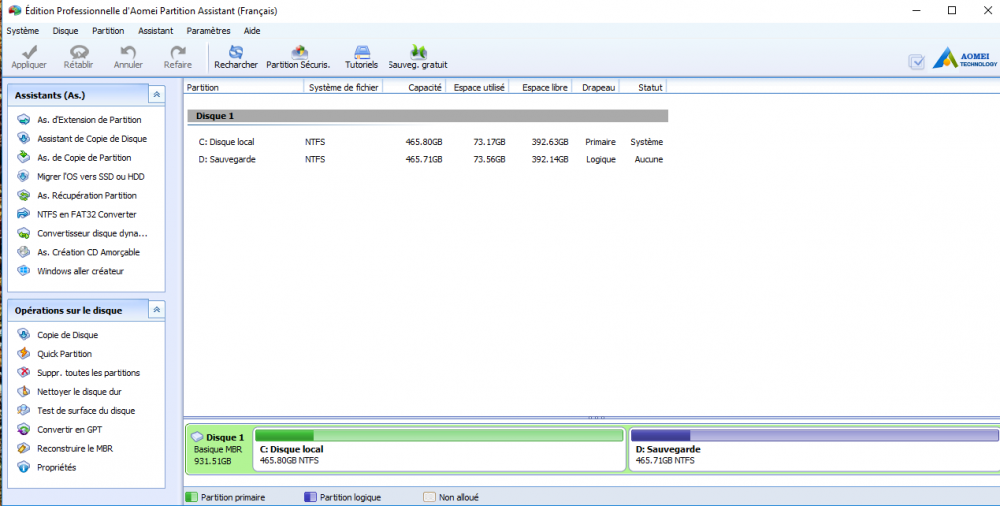This screenshot has width=1000, height=506.
Task: Sort by Espace utilisé column header
Action: [x=478, y=87]
